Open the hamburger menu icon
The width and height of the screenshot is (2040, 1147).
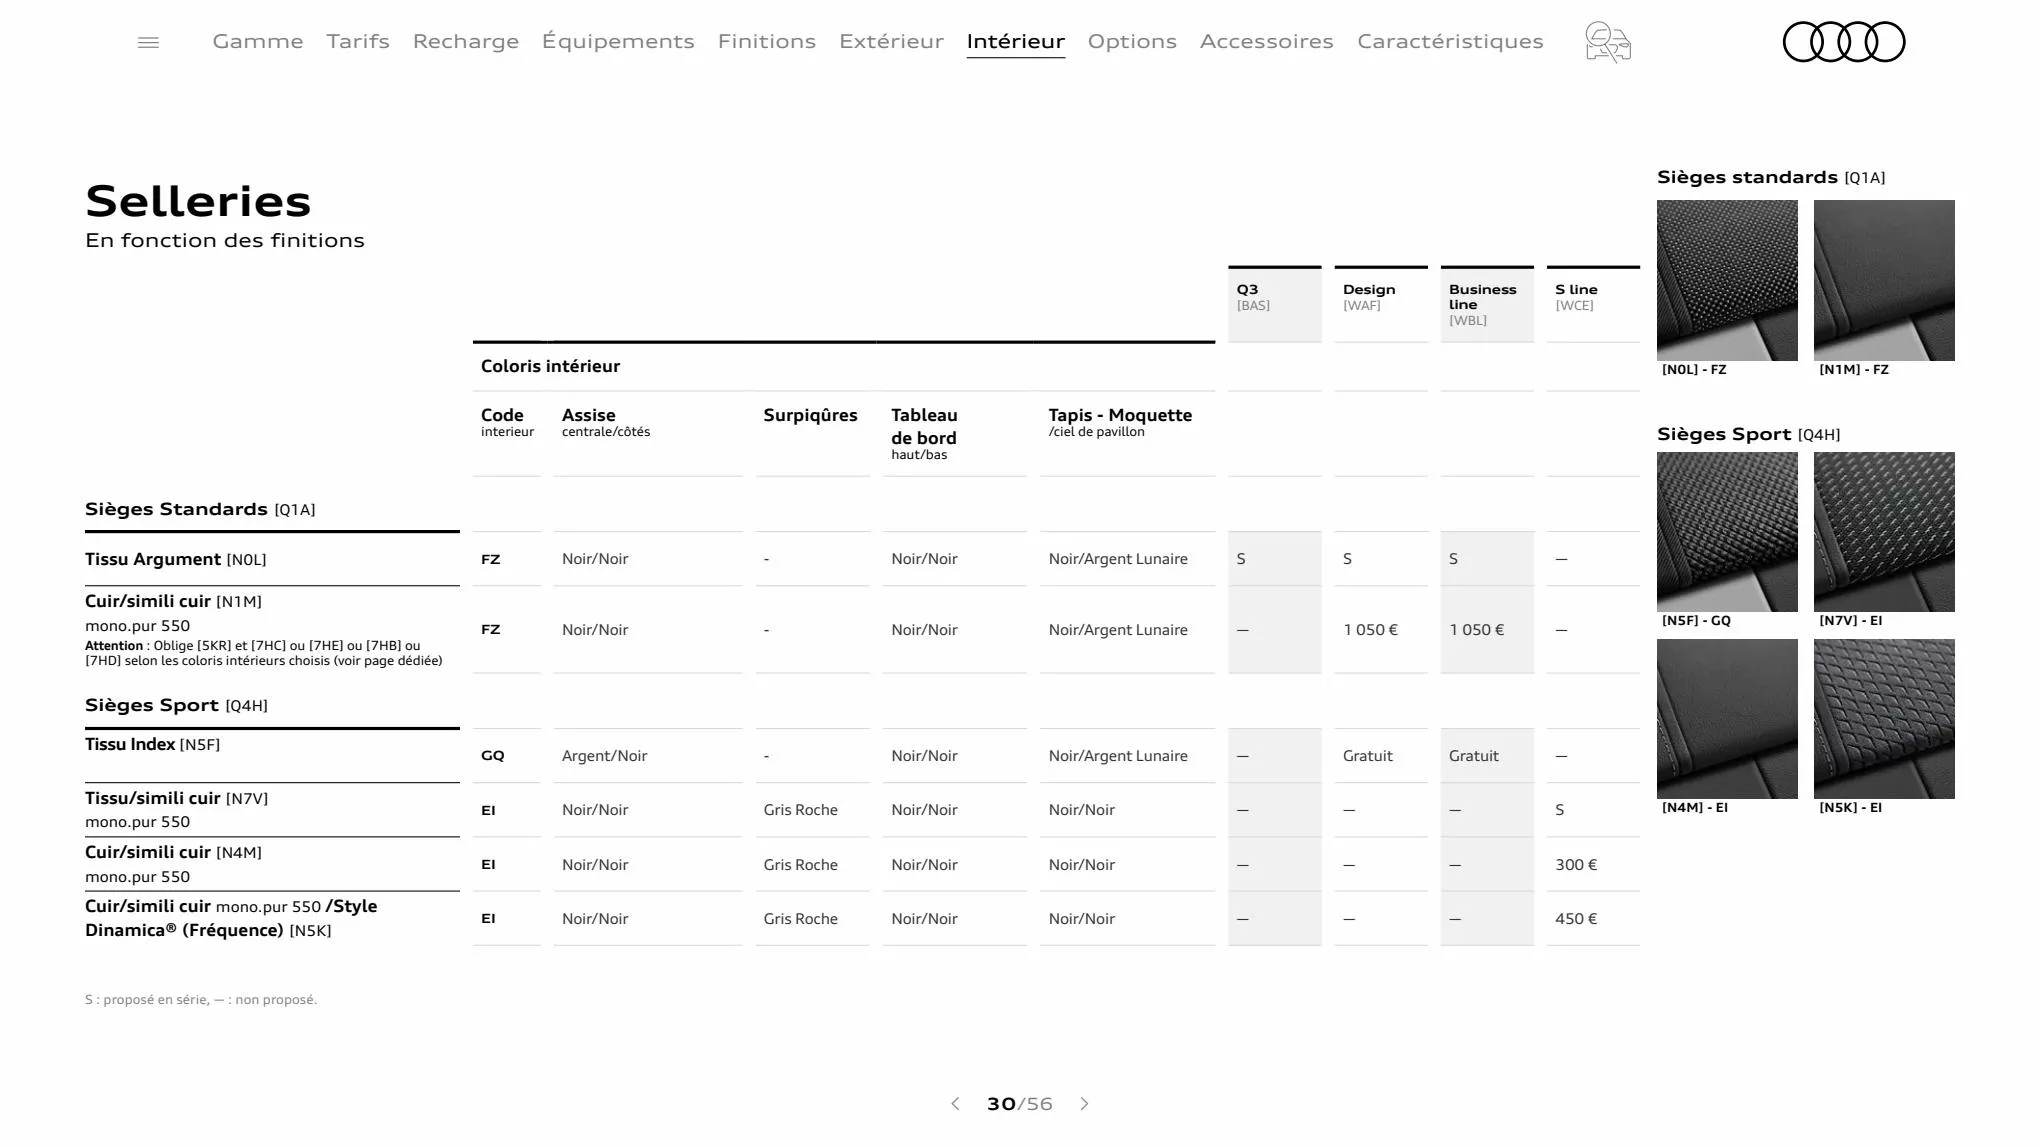click(x=148, y=42)
